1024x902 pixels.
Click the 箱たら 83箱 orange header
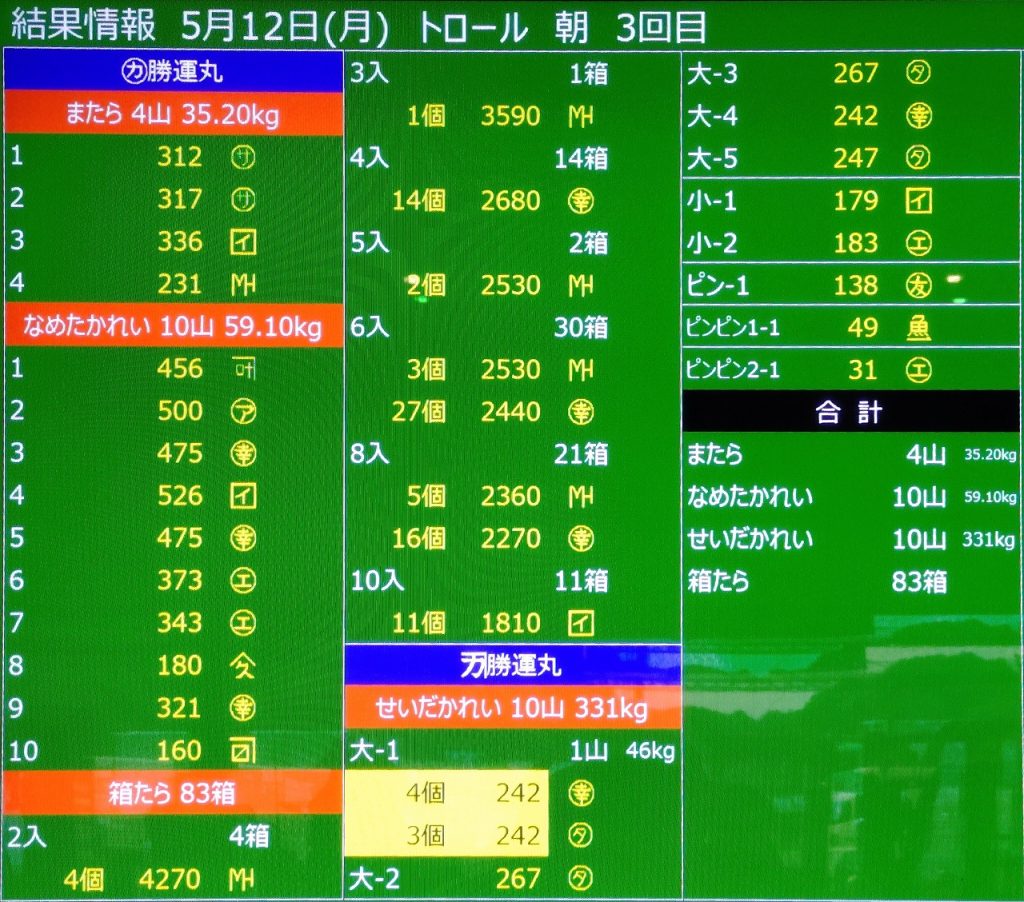tap(173, 794)
